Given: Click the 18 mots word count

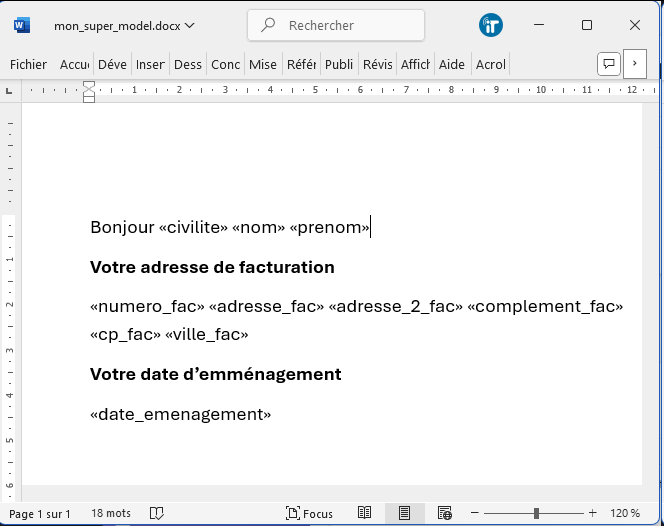Looking at the screenshot, I should [x=111, y=513].
